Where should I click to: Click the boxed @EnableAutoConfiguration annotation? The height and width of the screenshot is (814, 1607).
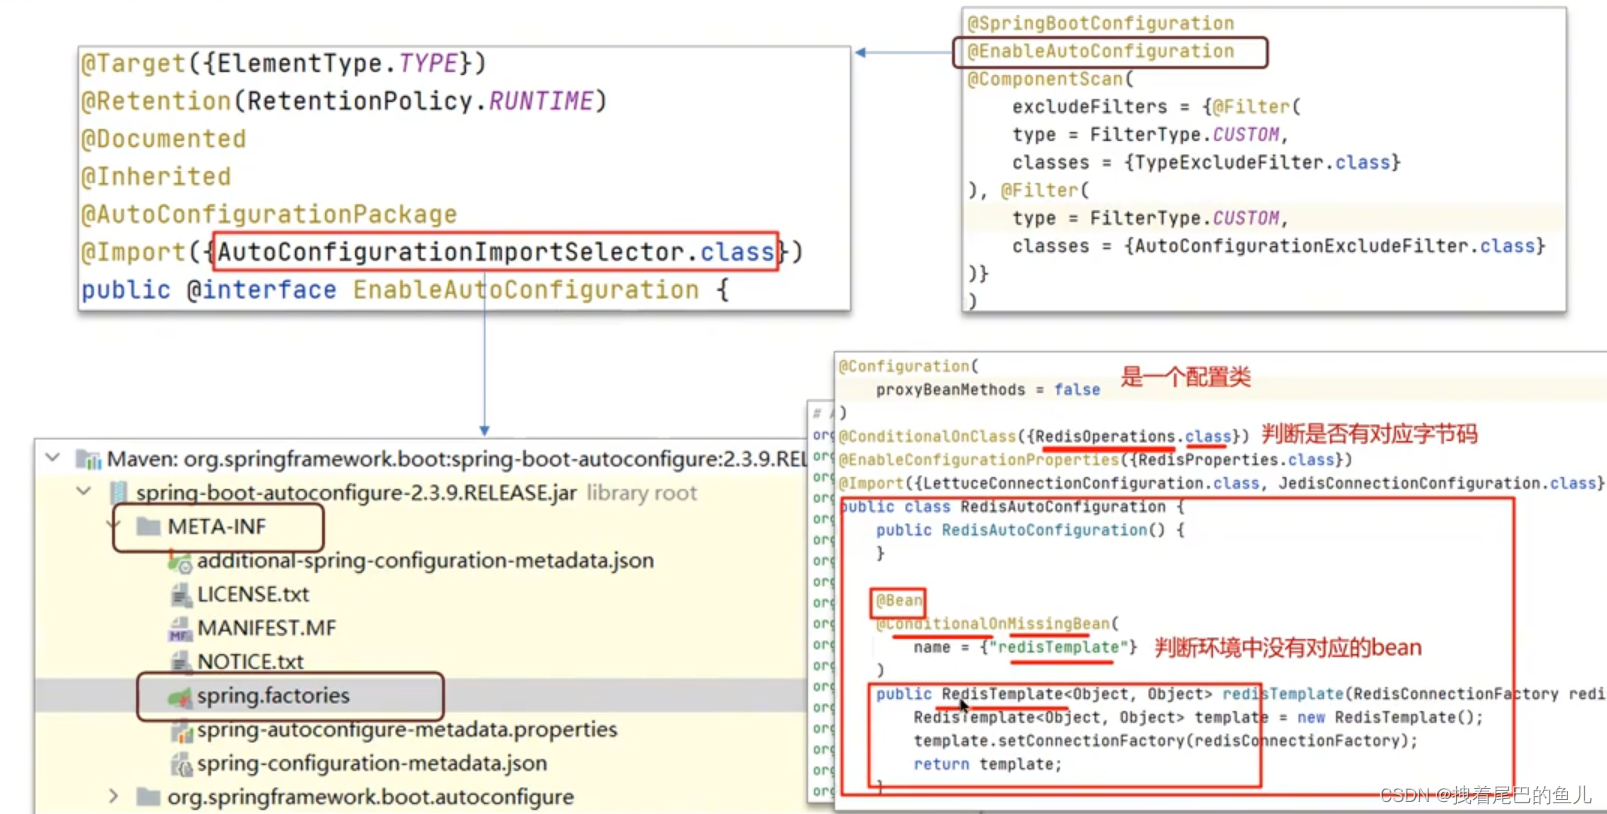point(1100,51)
